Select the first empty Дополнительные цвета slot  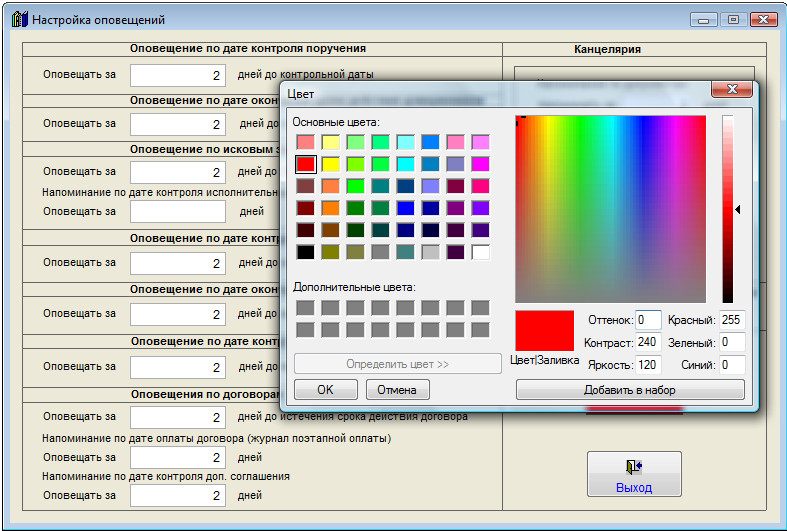pyautogui.click(x=306, y=308)
